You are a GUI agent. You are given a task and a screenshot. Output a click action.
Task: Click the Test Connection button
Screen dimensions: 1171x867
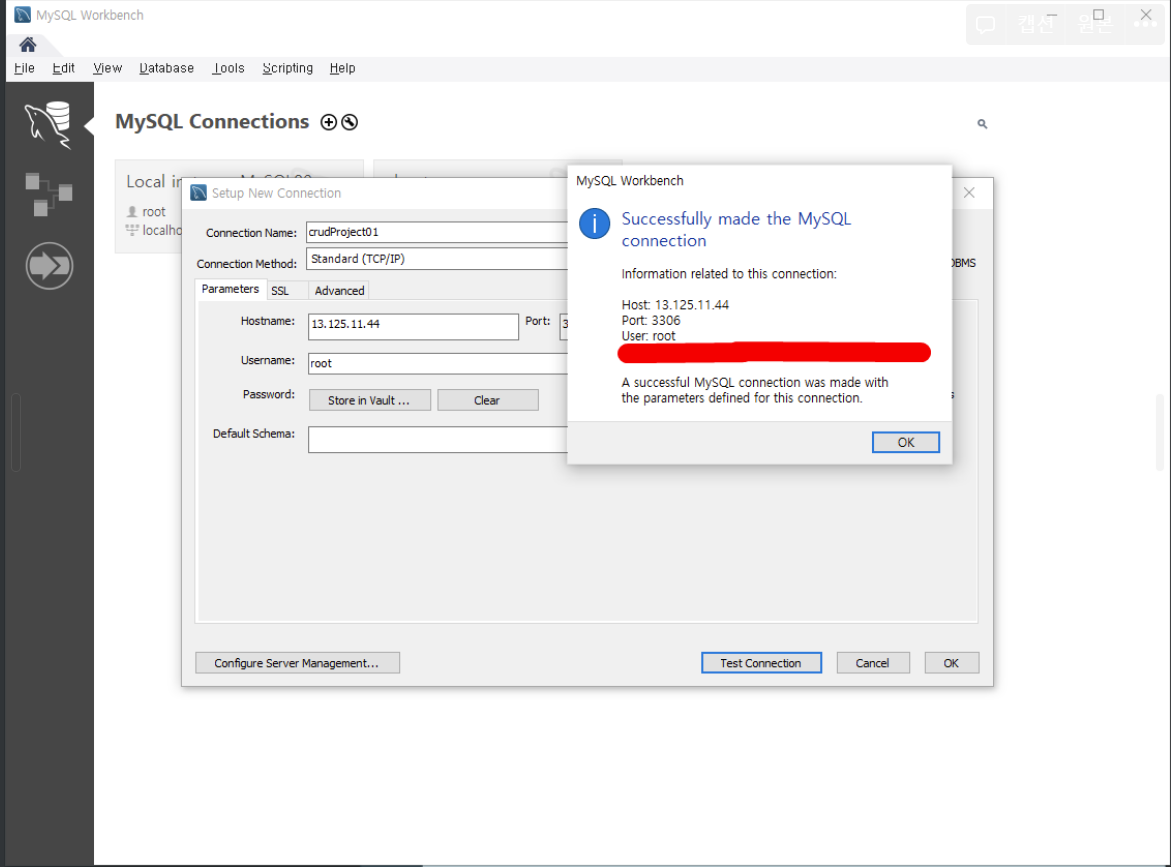(x=761, y=662)
